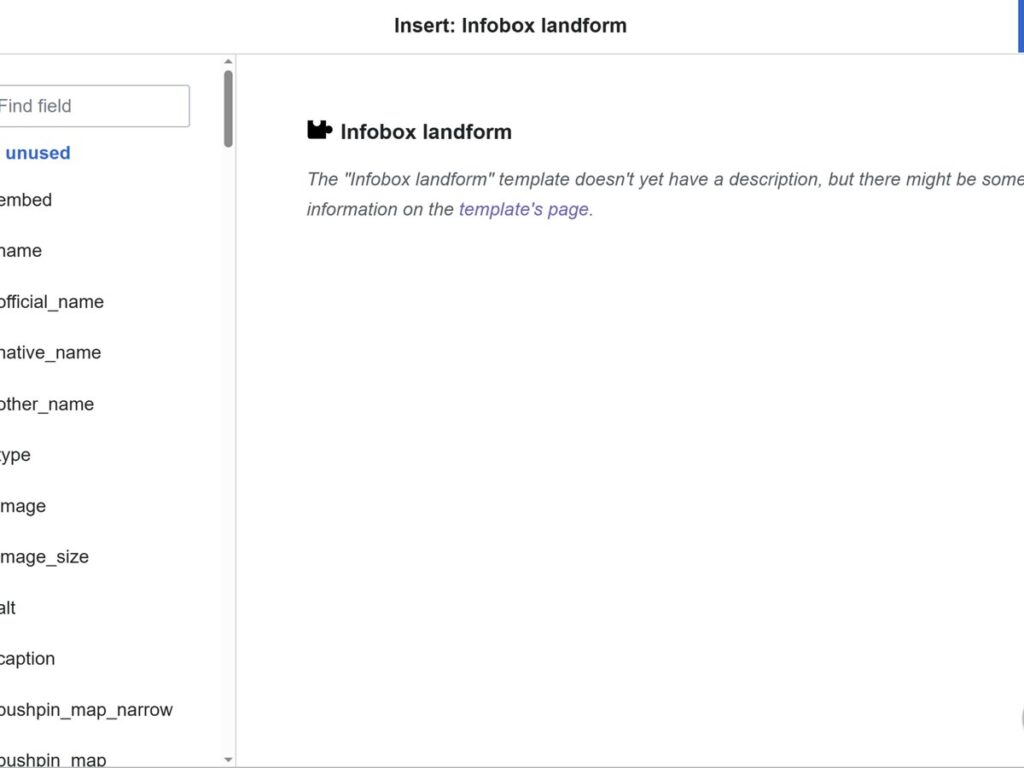Focus the Find field search box
Viewport: 1024px width, 768px height.
[93, 106]
